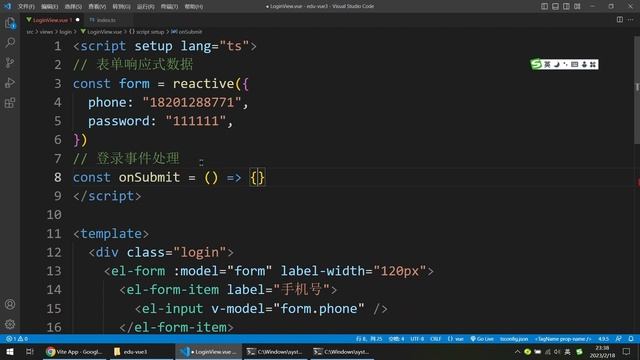Click vue language mode in status bar
This screenshot has height=360, width=640.
[x=456, y=339]
